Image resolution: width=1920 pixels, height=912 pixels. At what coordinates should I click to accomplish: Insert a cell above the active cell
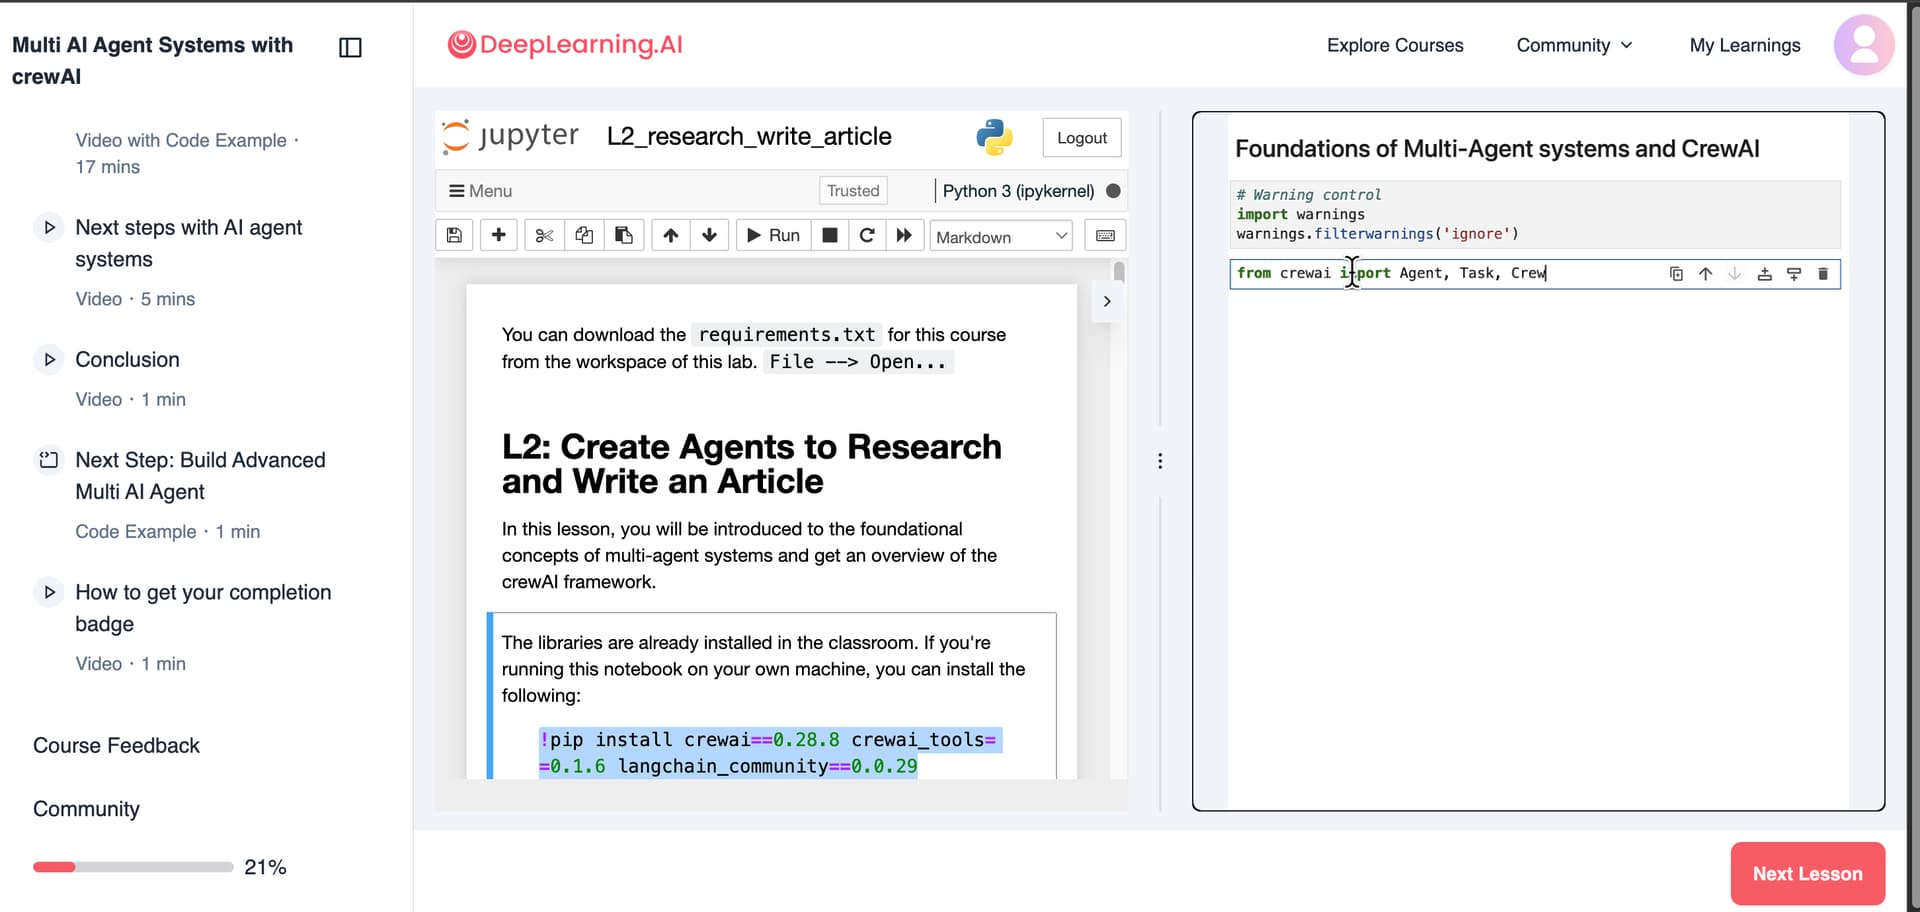[x=1764, y=274]
